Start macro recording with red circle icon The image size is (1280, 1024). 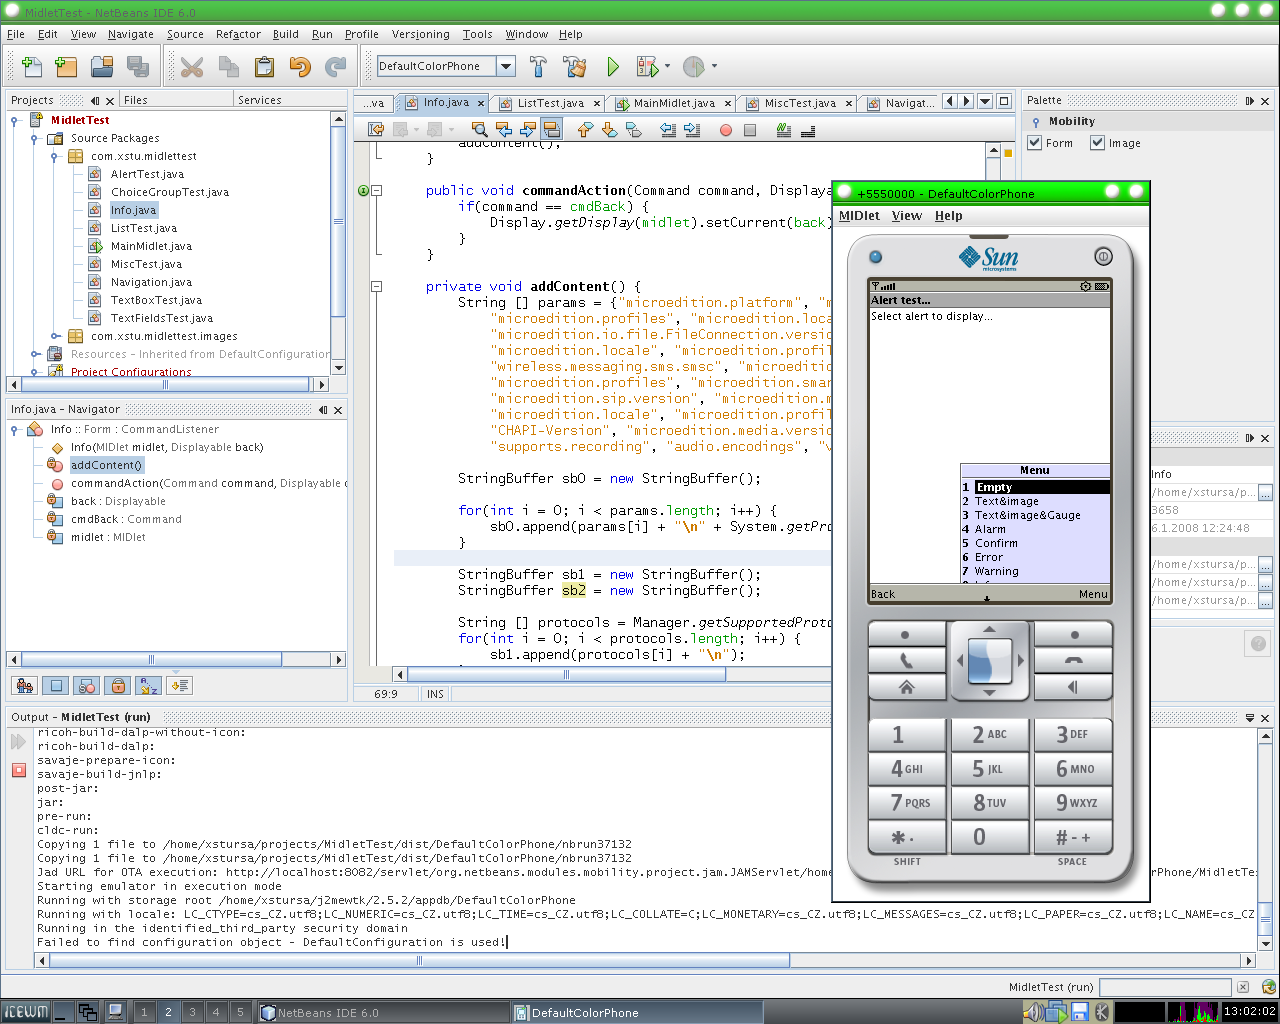pos(726,130)
